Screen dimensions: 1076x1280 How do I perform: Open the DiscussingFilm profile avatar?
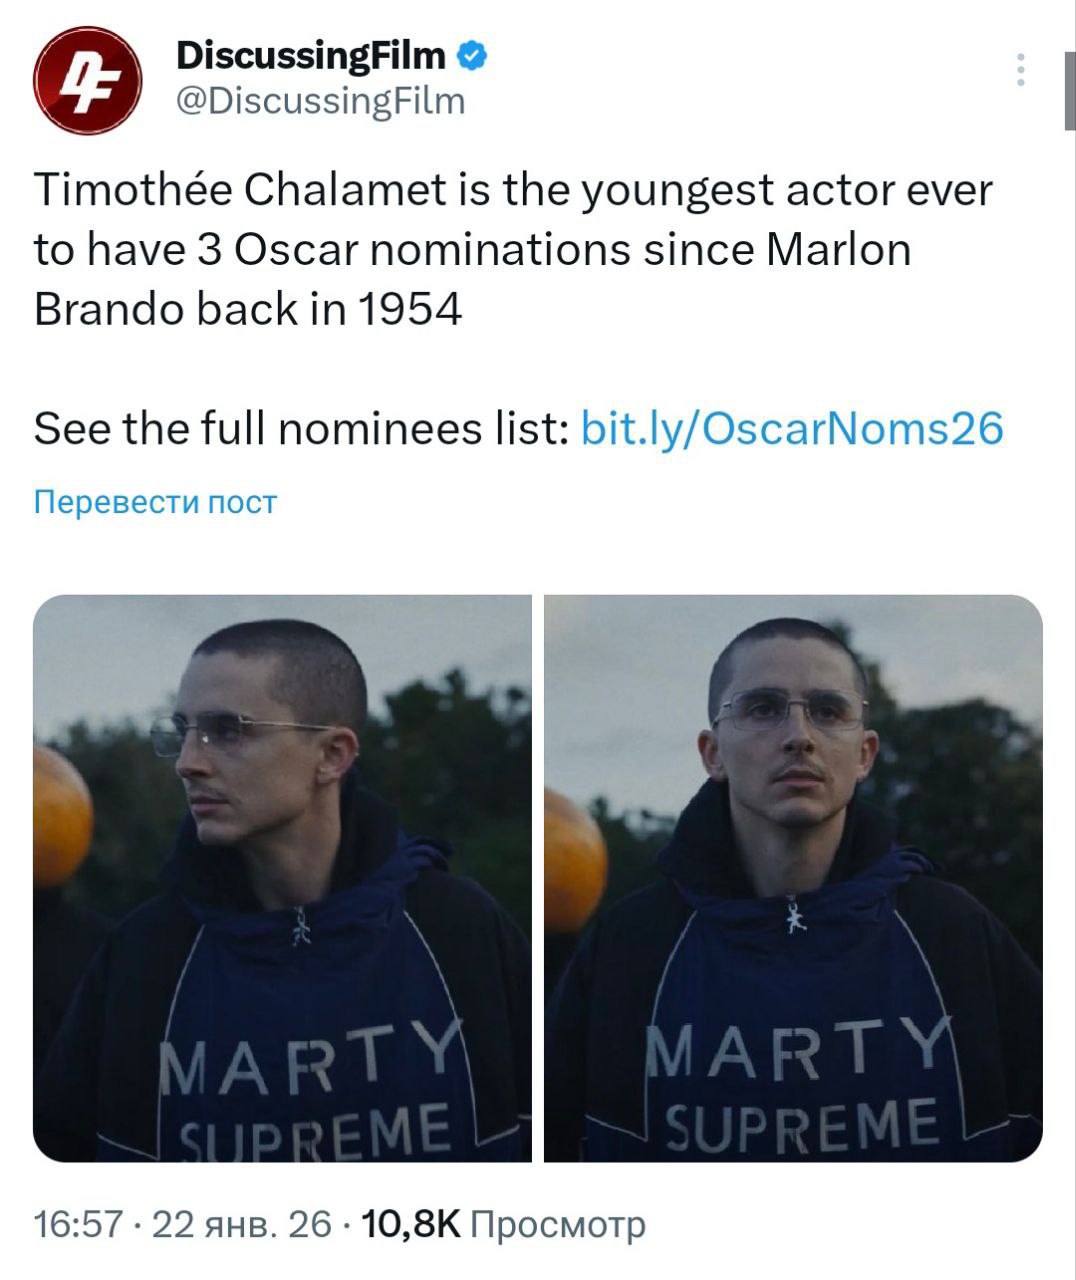tap(86, 80)
